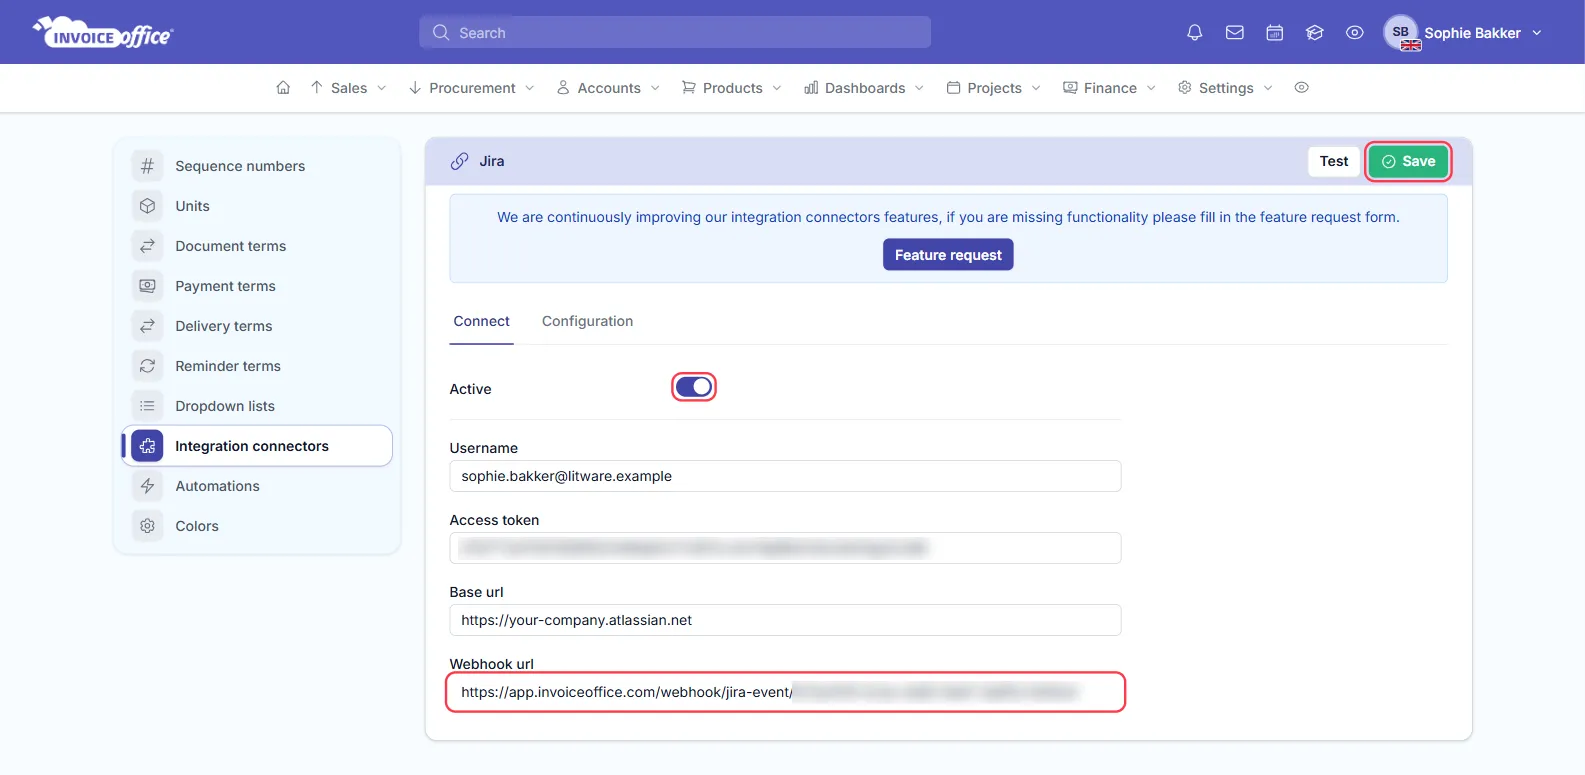The height and width of the screenshot is (775, 1585).
Task: Select the Connect tab
Action: tap(481, 321)
